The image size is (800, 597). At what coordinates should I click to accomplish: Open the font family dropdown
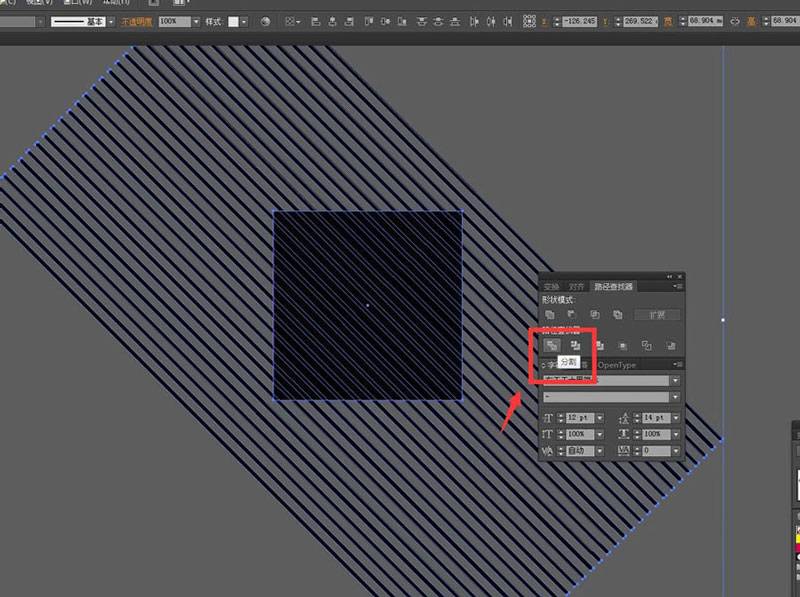tap(676, 381)
